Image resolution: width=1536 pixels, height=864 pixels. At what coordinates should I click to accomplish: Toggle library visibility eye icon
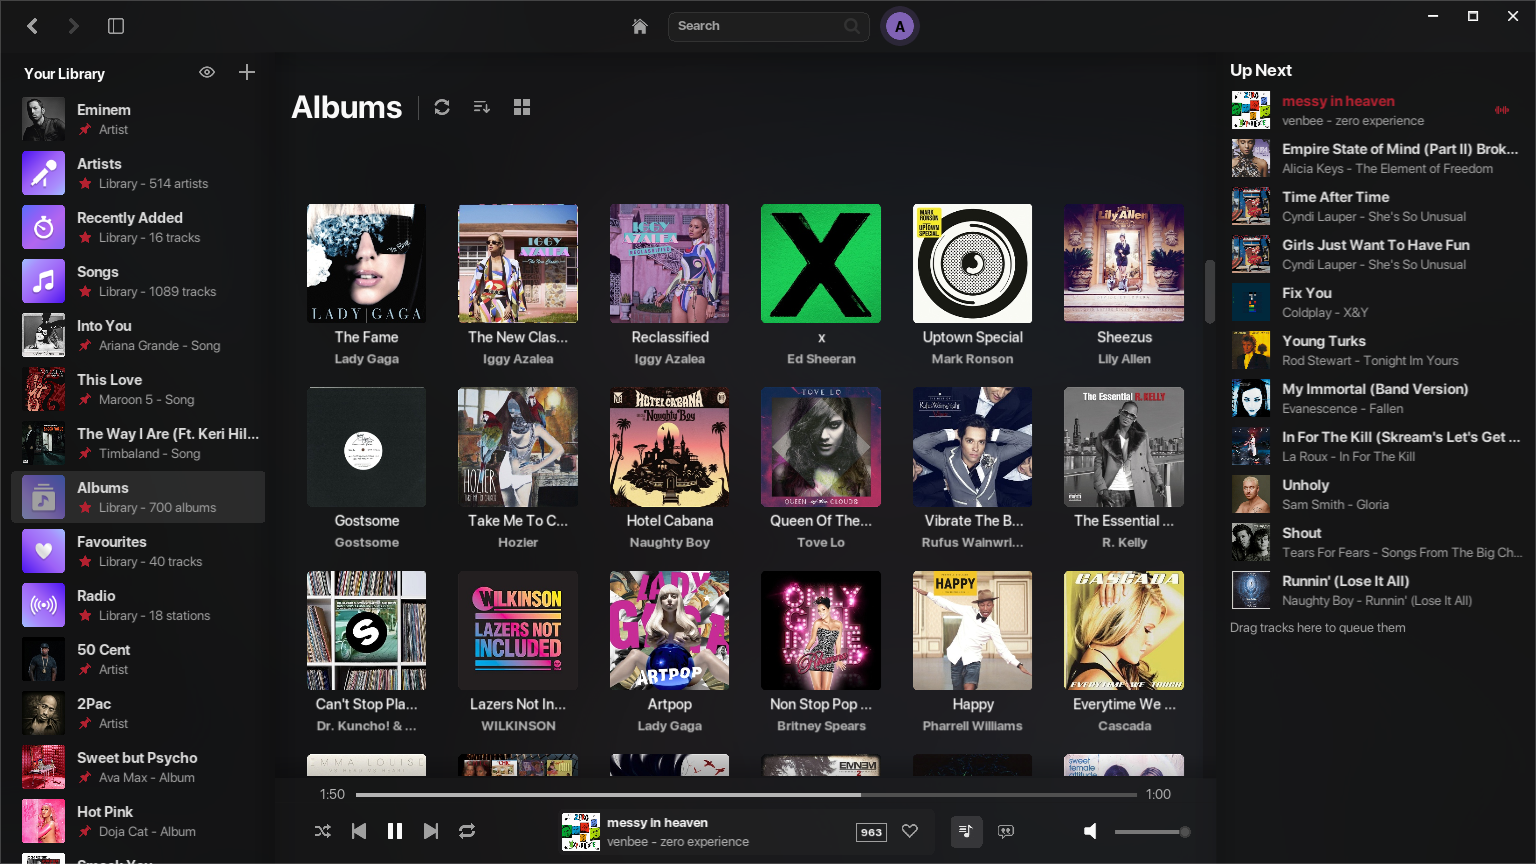tap(207, 72)
